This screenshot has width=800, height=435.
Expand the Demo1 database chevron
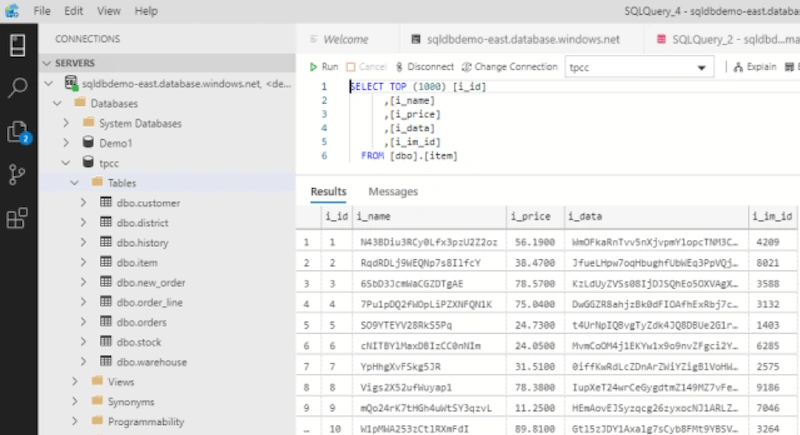click(66, 143)
